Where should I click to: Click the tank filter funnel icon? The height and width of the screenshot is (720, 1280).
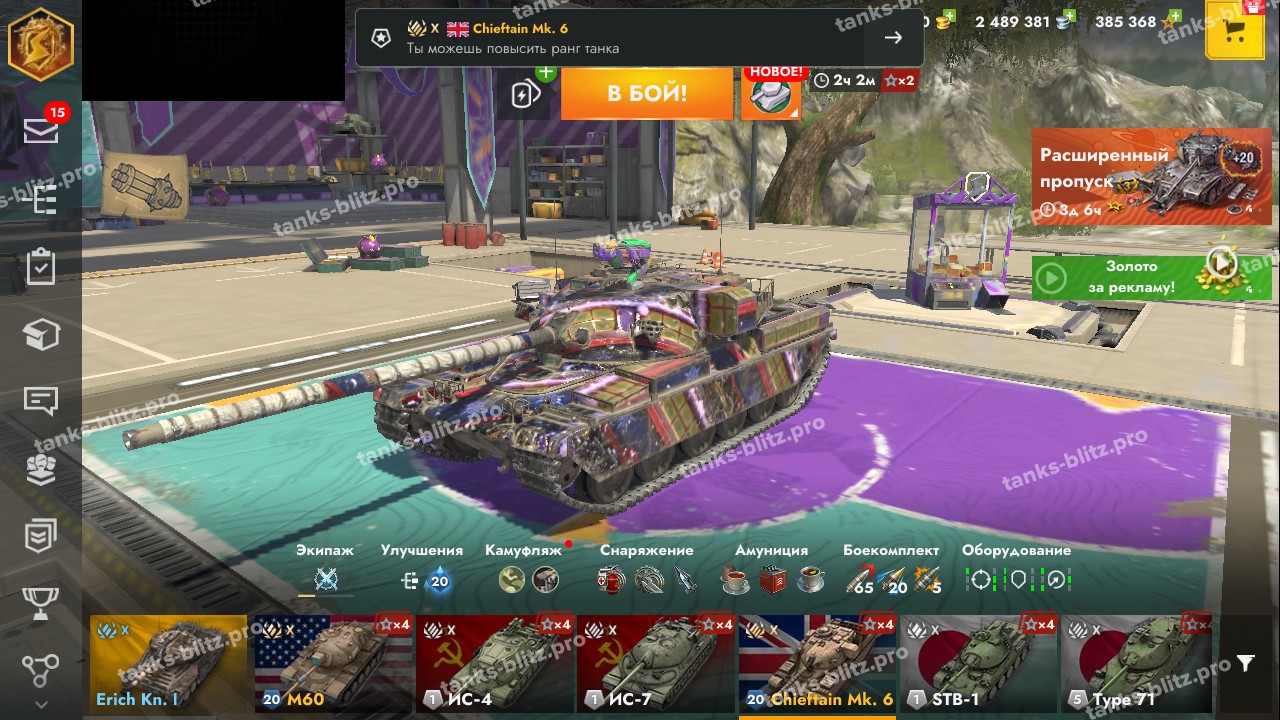click(x=1245, y=663)
